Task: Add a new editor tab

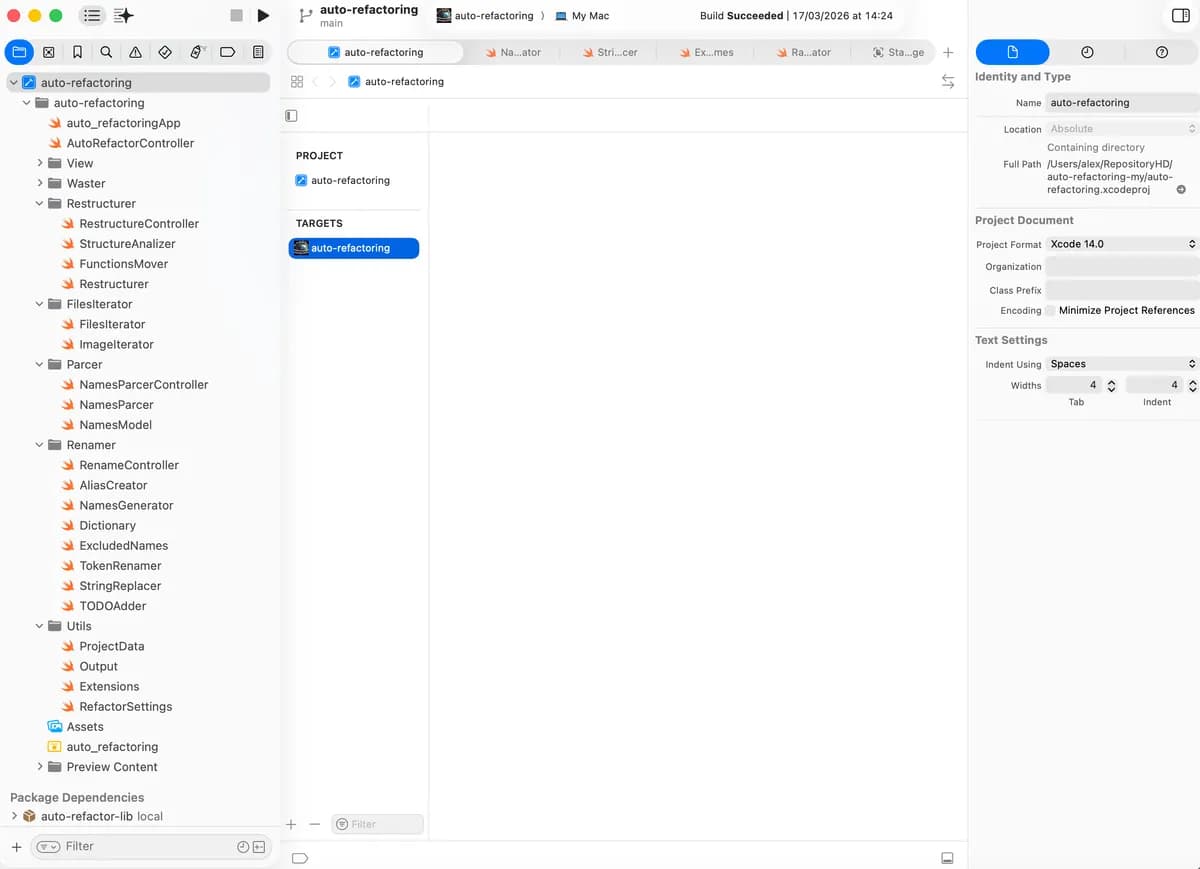Action: pyautogui.click(x=948, y=52)
